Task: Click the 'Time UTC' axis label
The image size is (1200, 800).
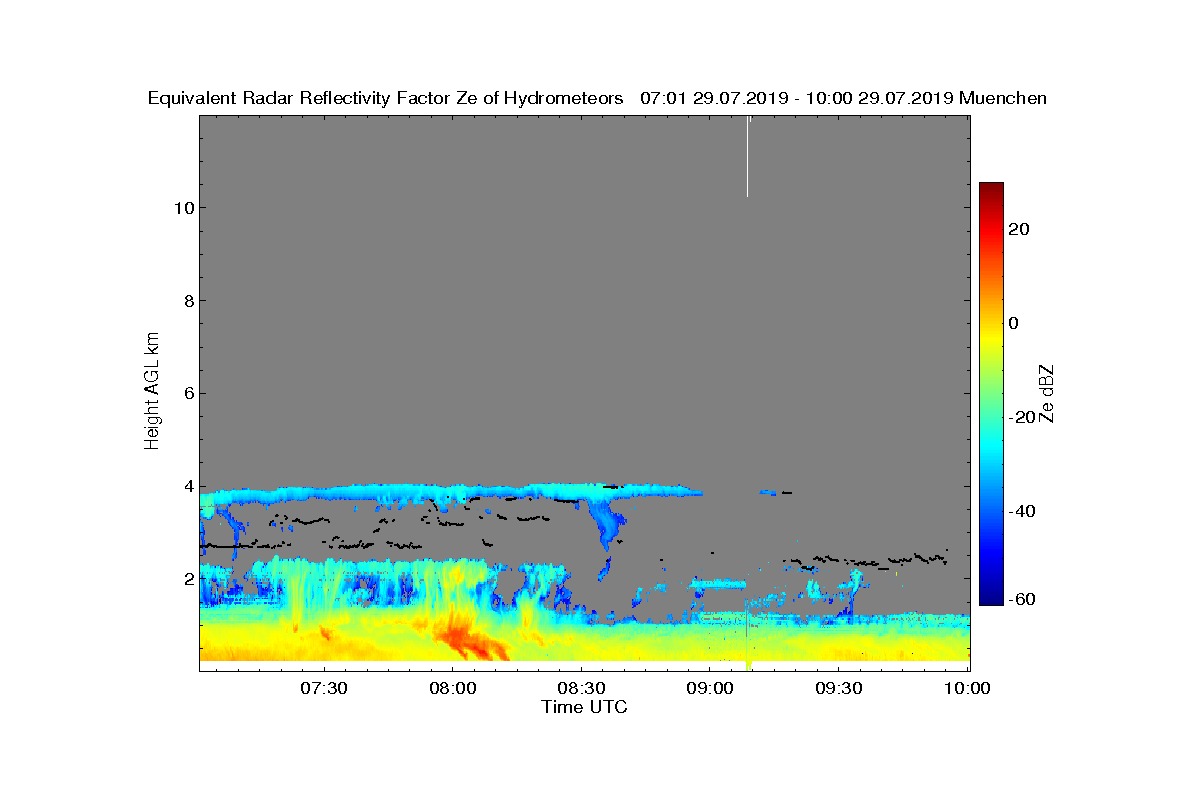Action: click(584, 707)
